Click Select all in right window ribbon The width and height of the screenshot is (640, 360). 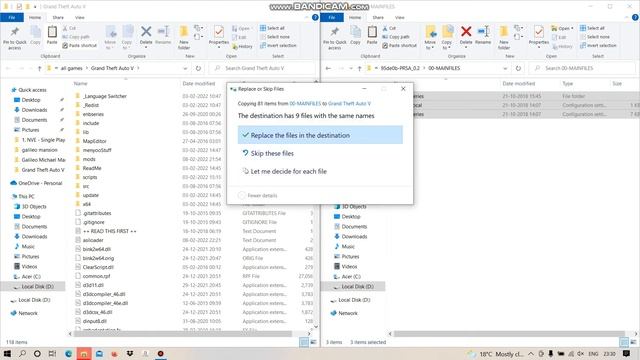pyautogui.click(x=592, y=28)
